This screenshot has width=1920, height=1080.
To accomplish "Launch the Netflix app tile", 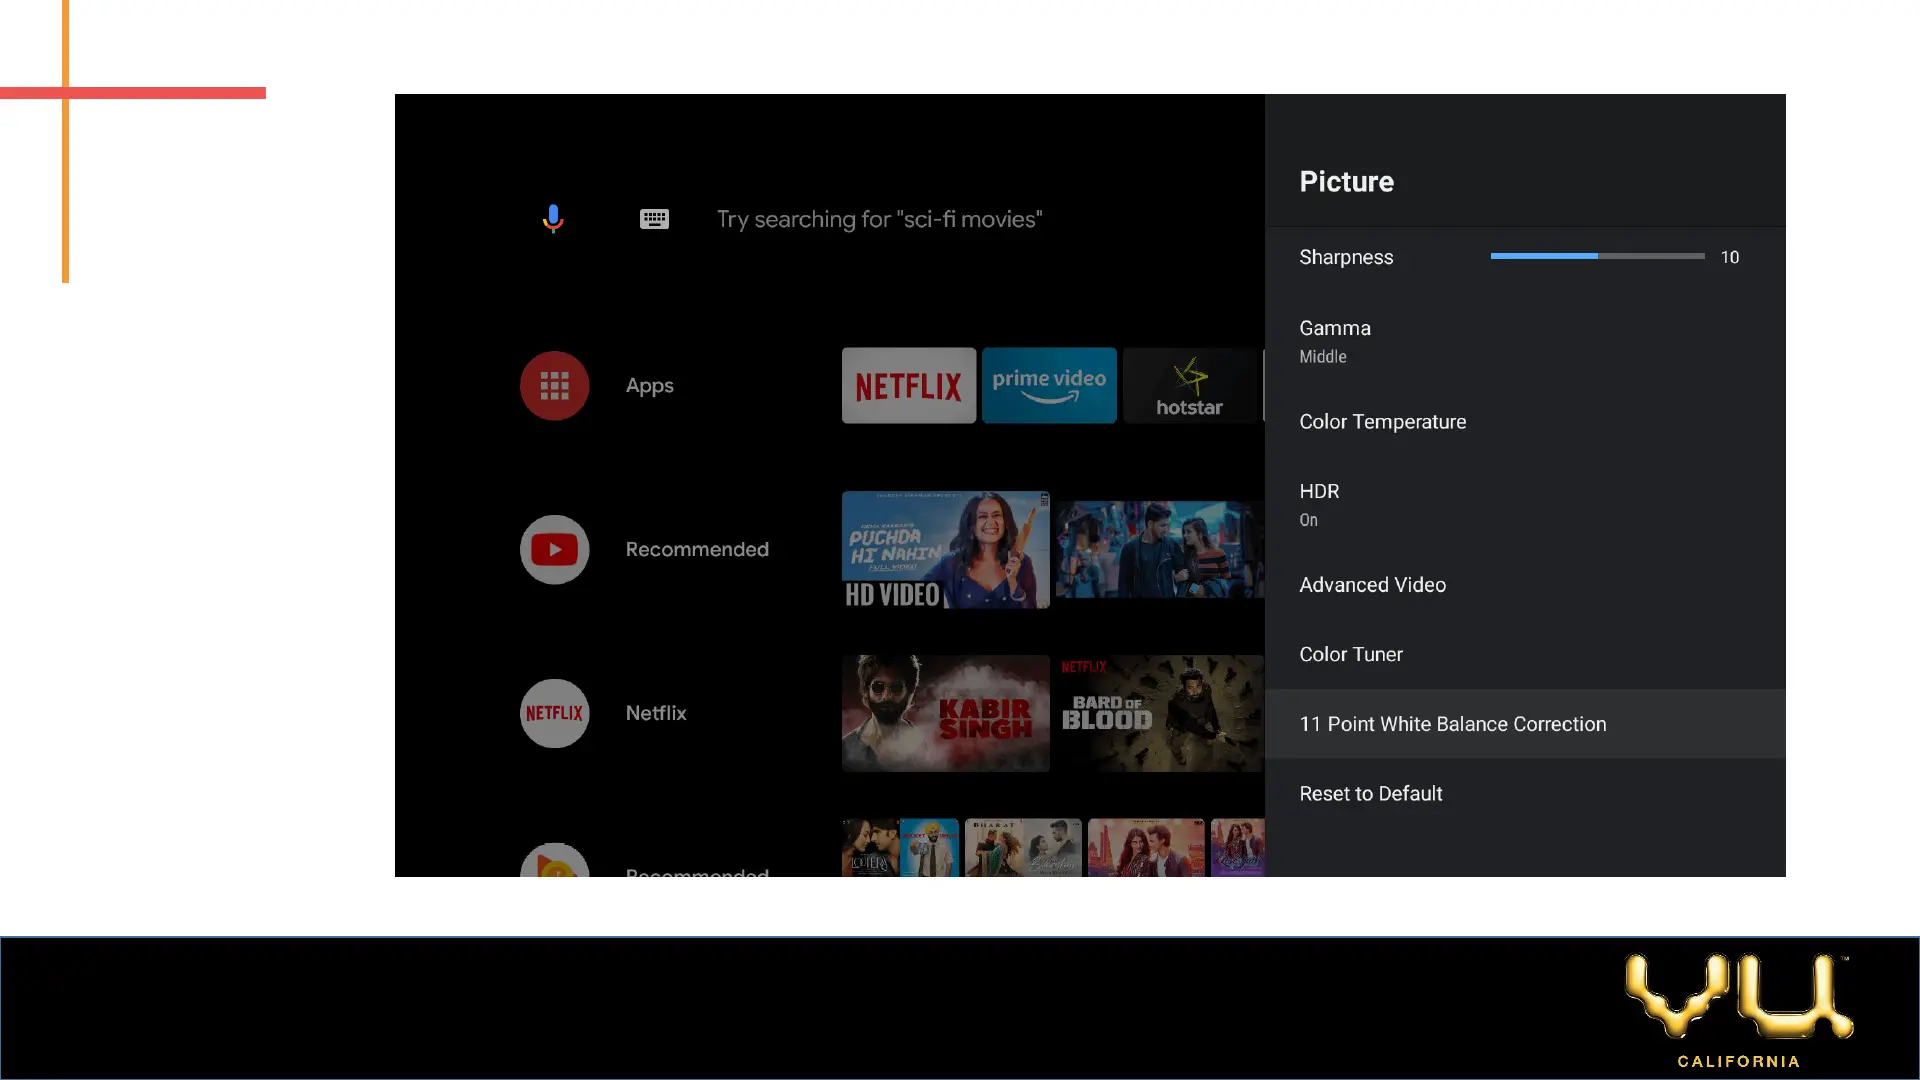I will tap(908, 386).
